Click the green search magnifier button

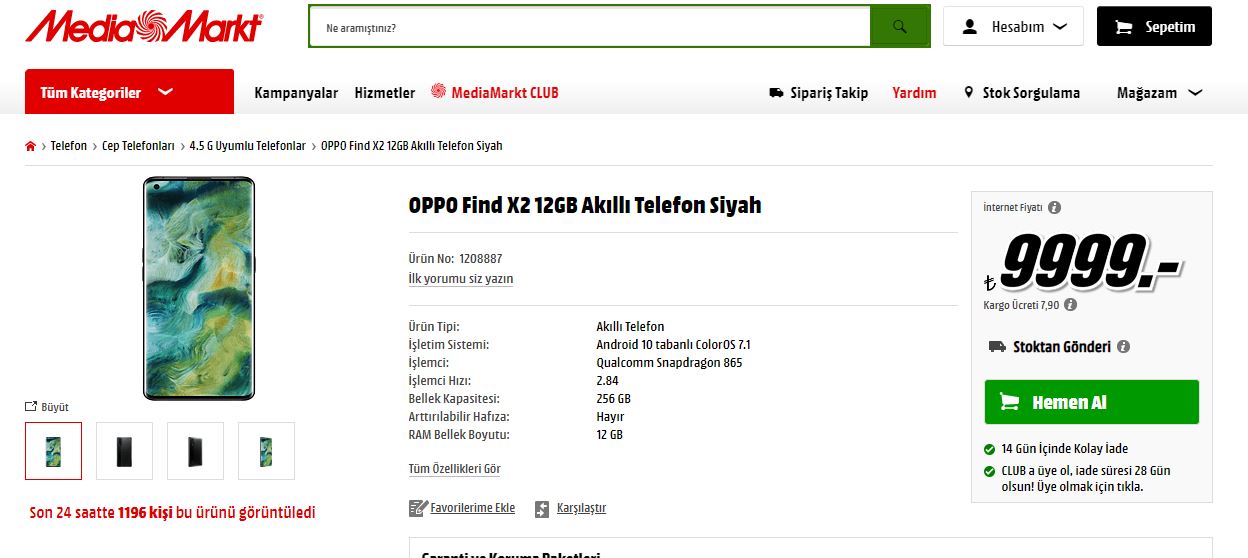[x=900, y=26]
